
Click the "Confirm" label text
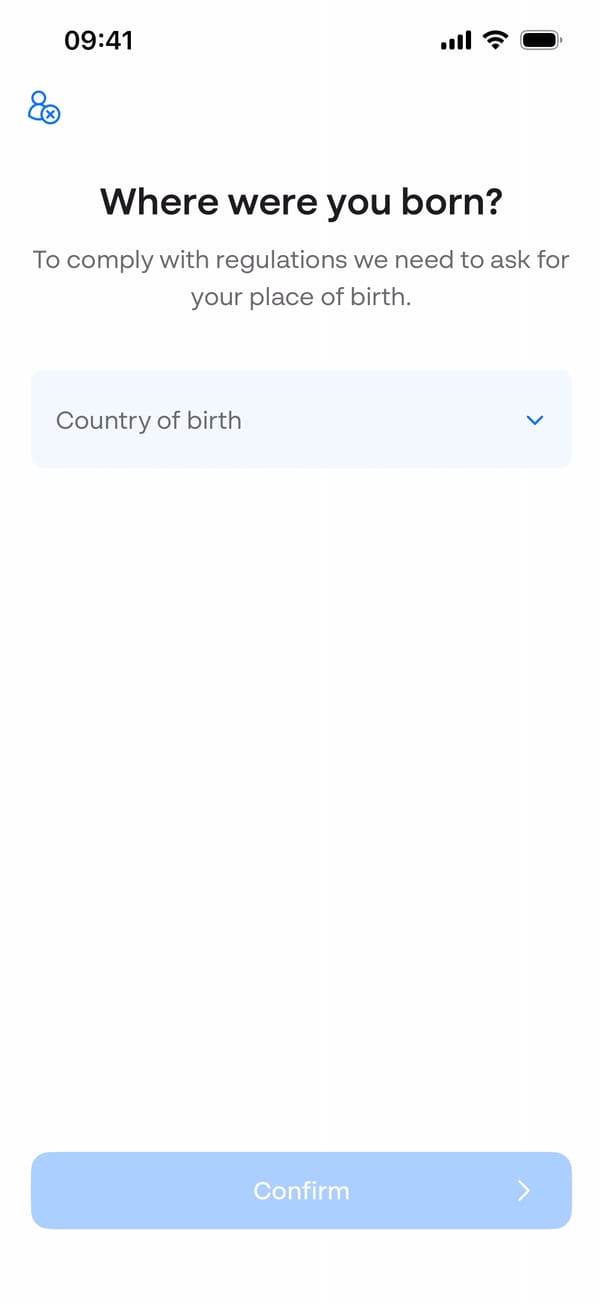[301, 1191]
